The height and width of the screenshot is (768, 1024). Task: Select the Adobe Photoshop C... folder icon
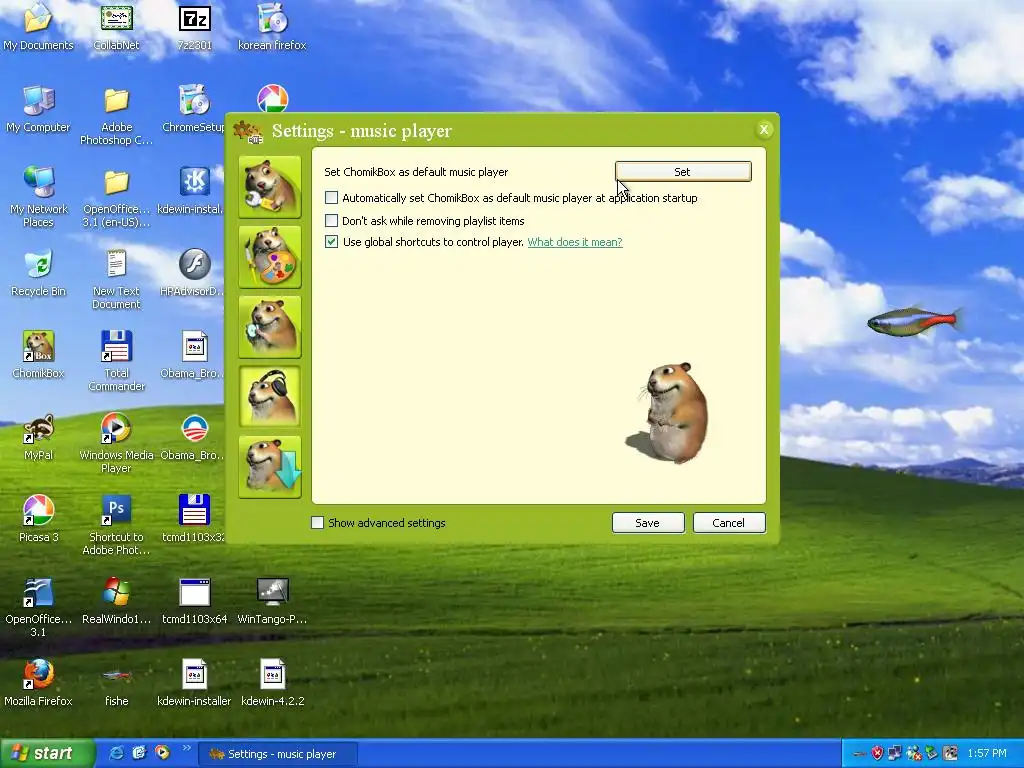[116, 115]
